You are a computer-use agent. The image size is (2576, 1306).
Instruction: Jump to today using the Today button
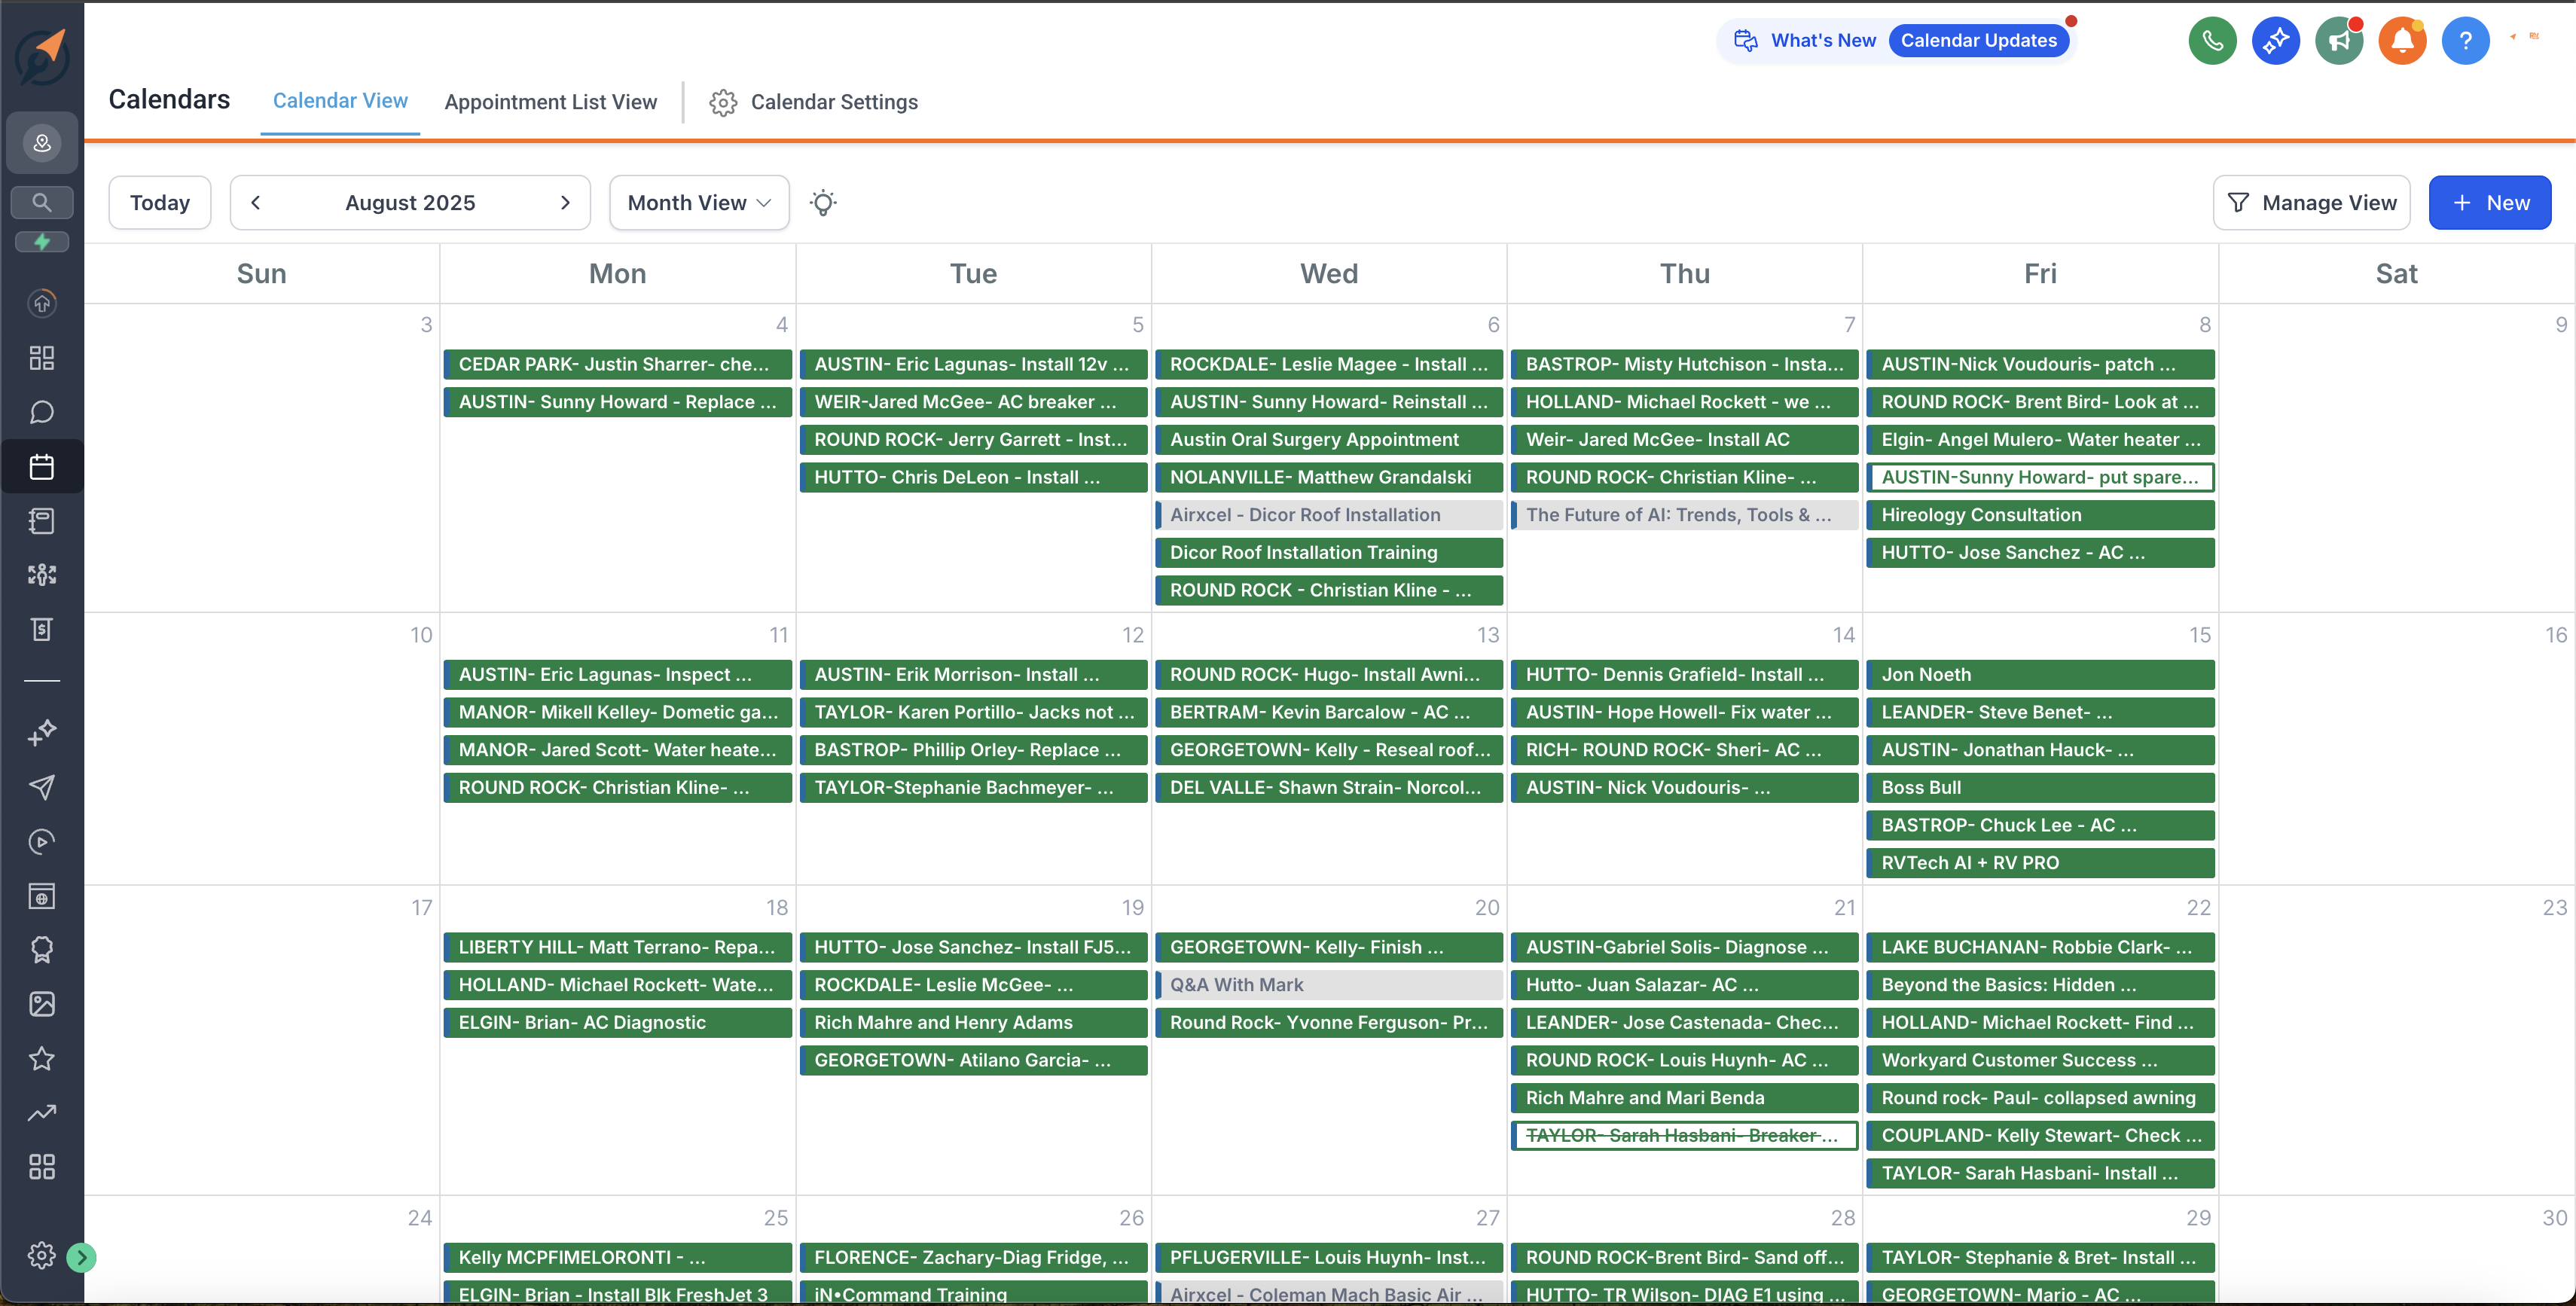tap(159, 202)
